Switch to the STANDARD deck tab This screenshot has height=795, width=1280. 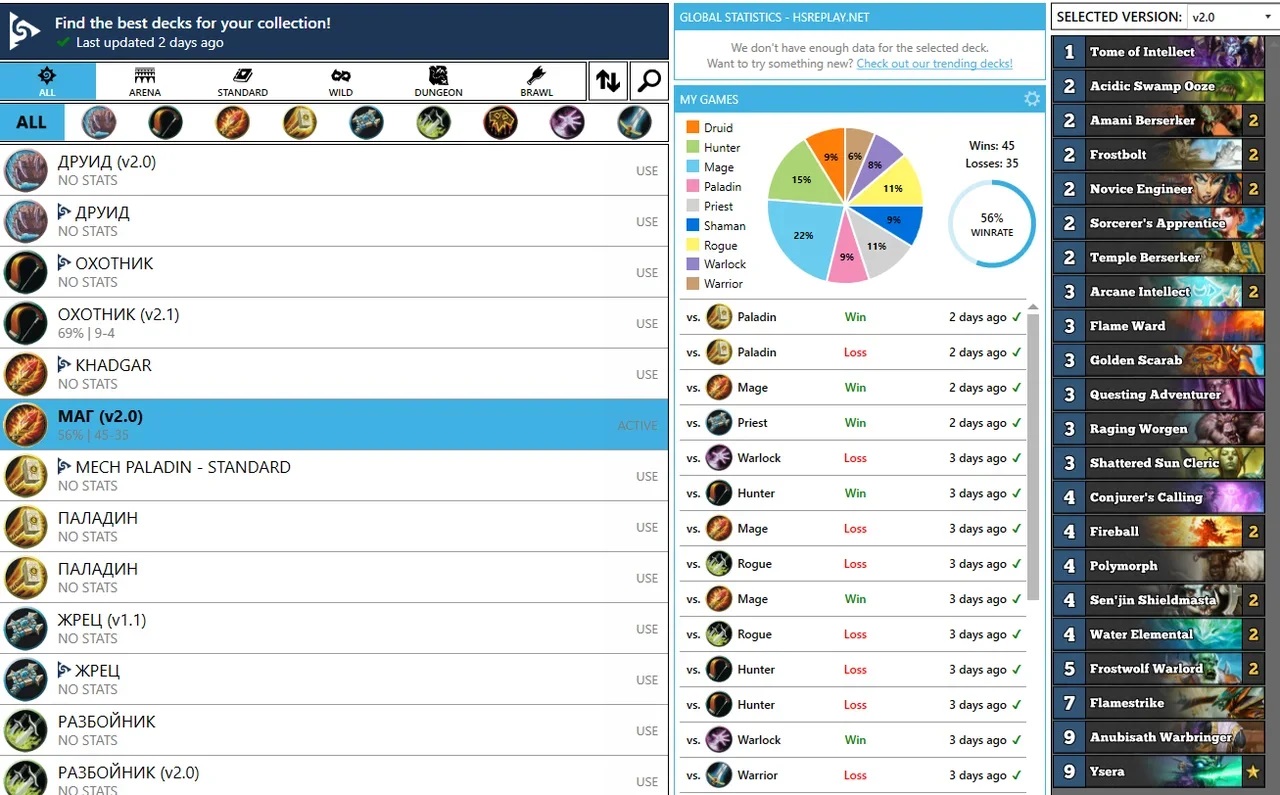243,81
